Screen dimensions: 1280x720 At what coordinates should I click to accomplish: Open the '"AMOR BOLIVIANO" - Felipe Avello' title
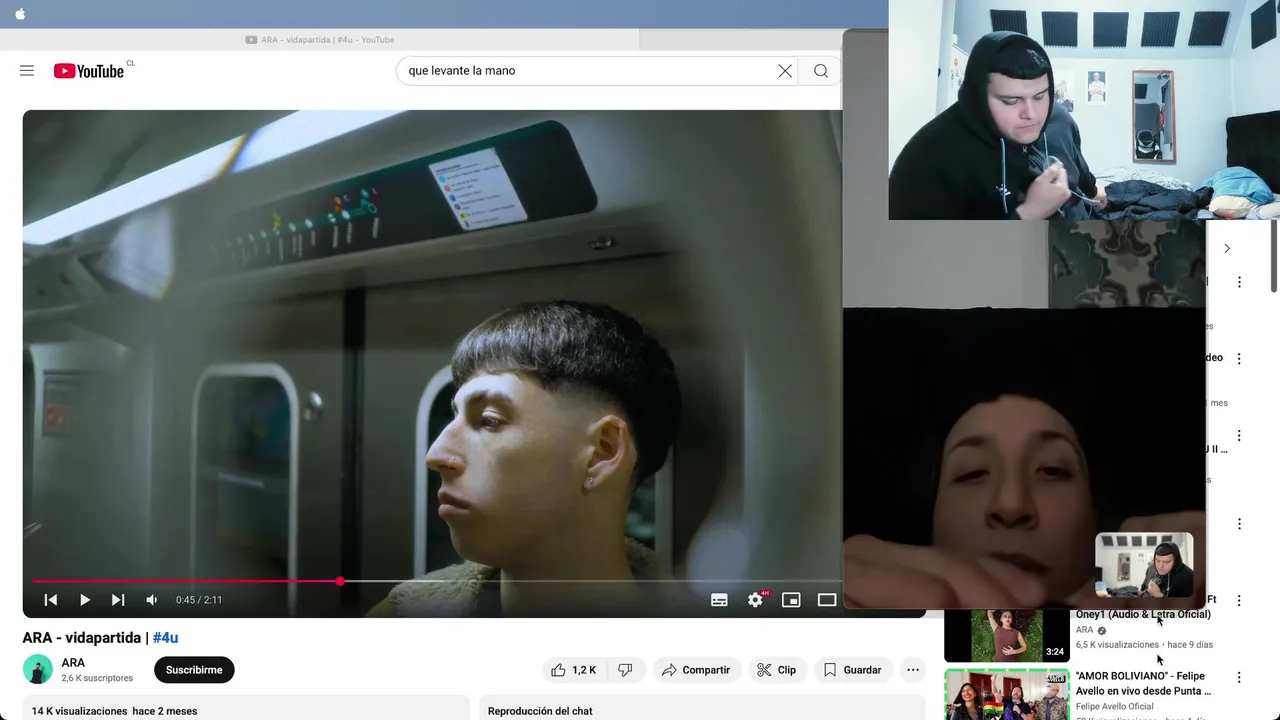[1144, 683]
